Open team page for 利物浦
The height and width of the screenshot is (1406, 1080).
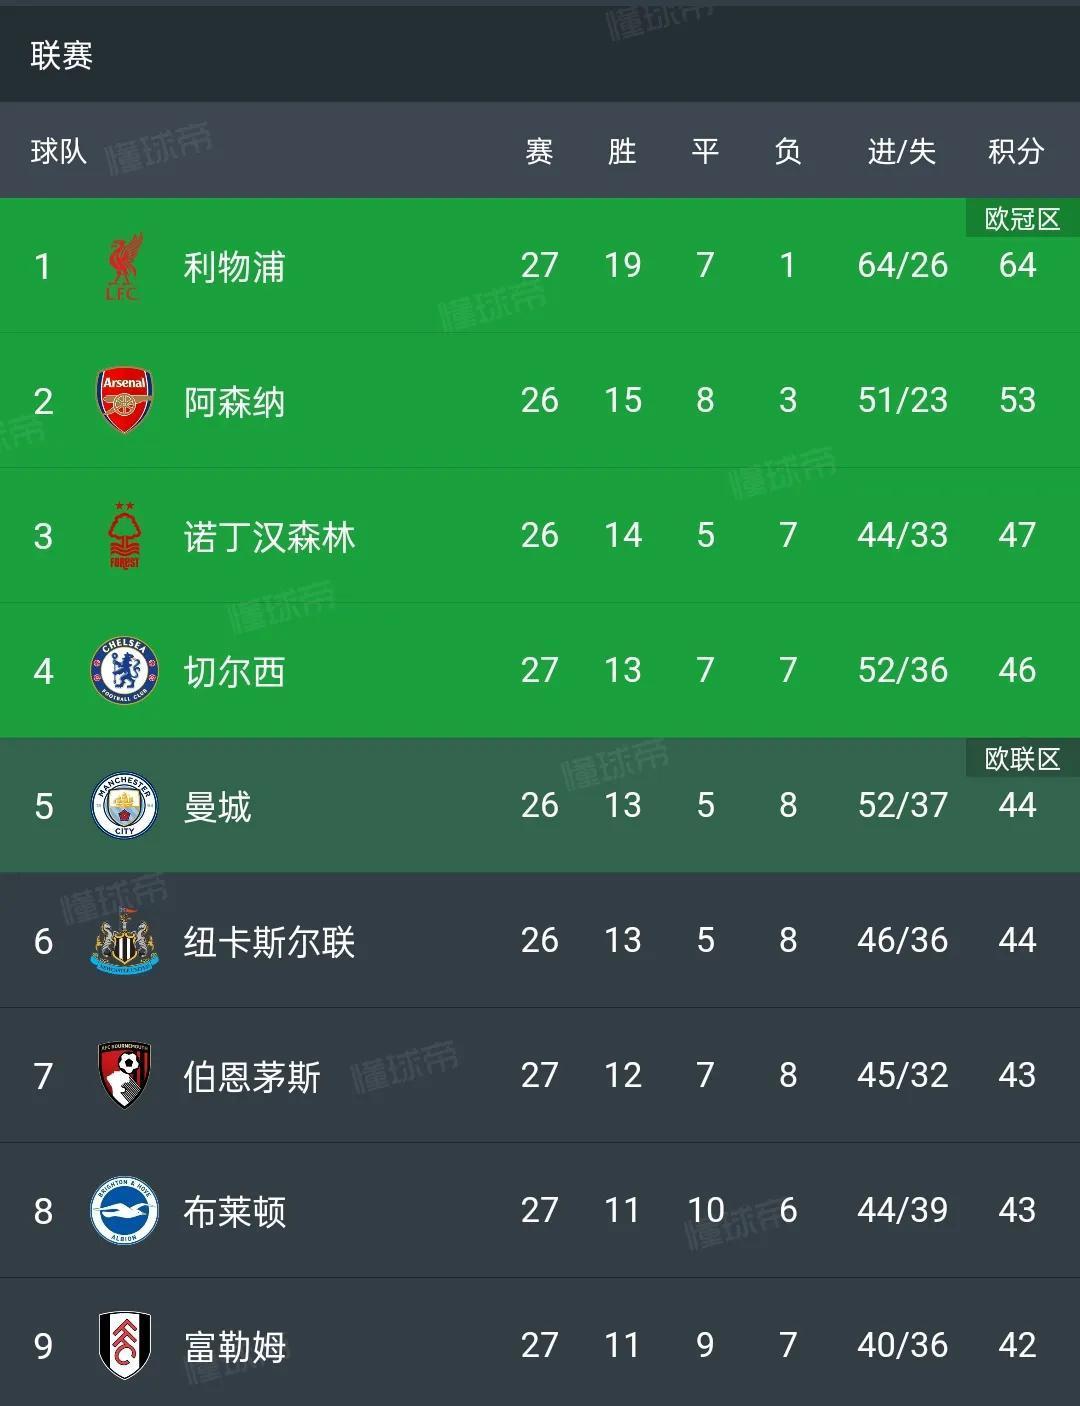234,267
